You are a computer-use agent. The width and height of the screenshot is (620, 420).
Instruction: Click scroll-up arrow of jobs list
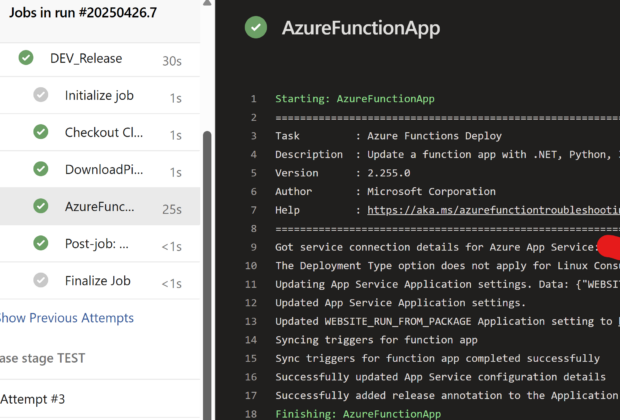(207, 3)
